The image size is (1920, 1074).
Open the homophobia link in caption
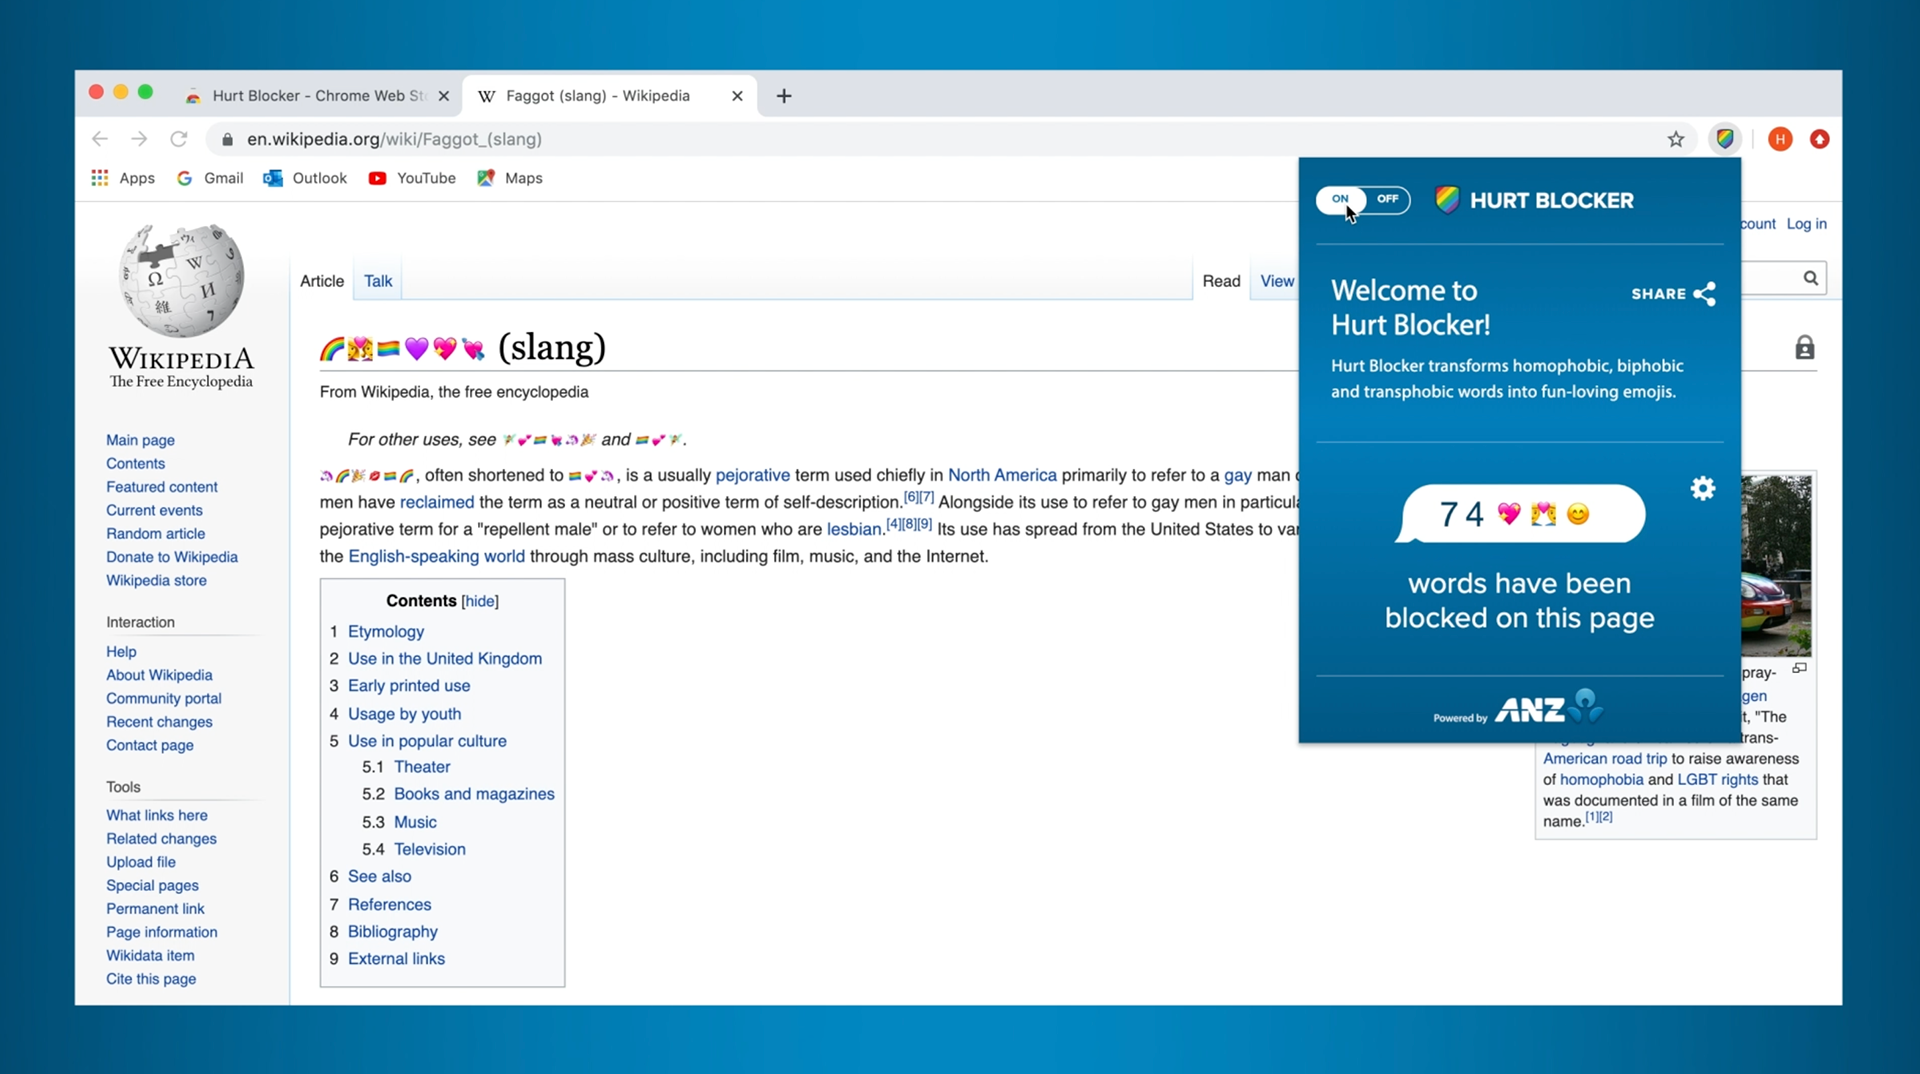pos(1601,780)
